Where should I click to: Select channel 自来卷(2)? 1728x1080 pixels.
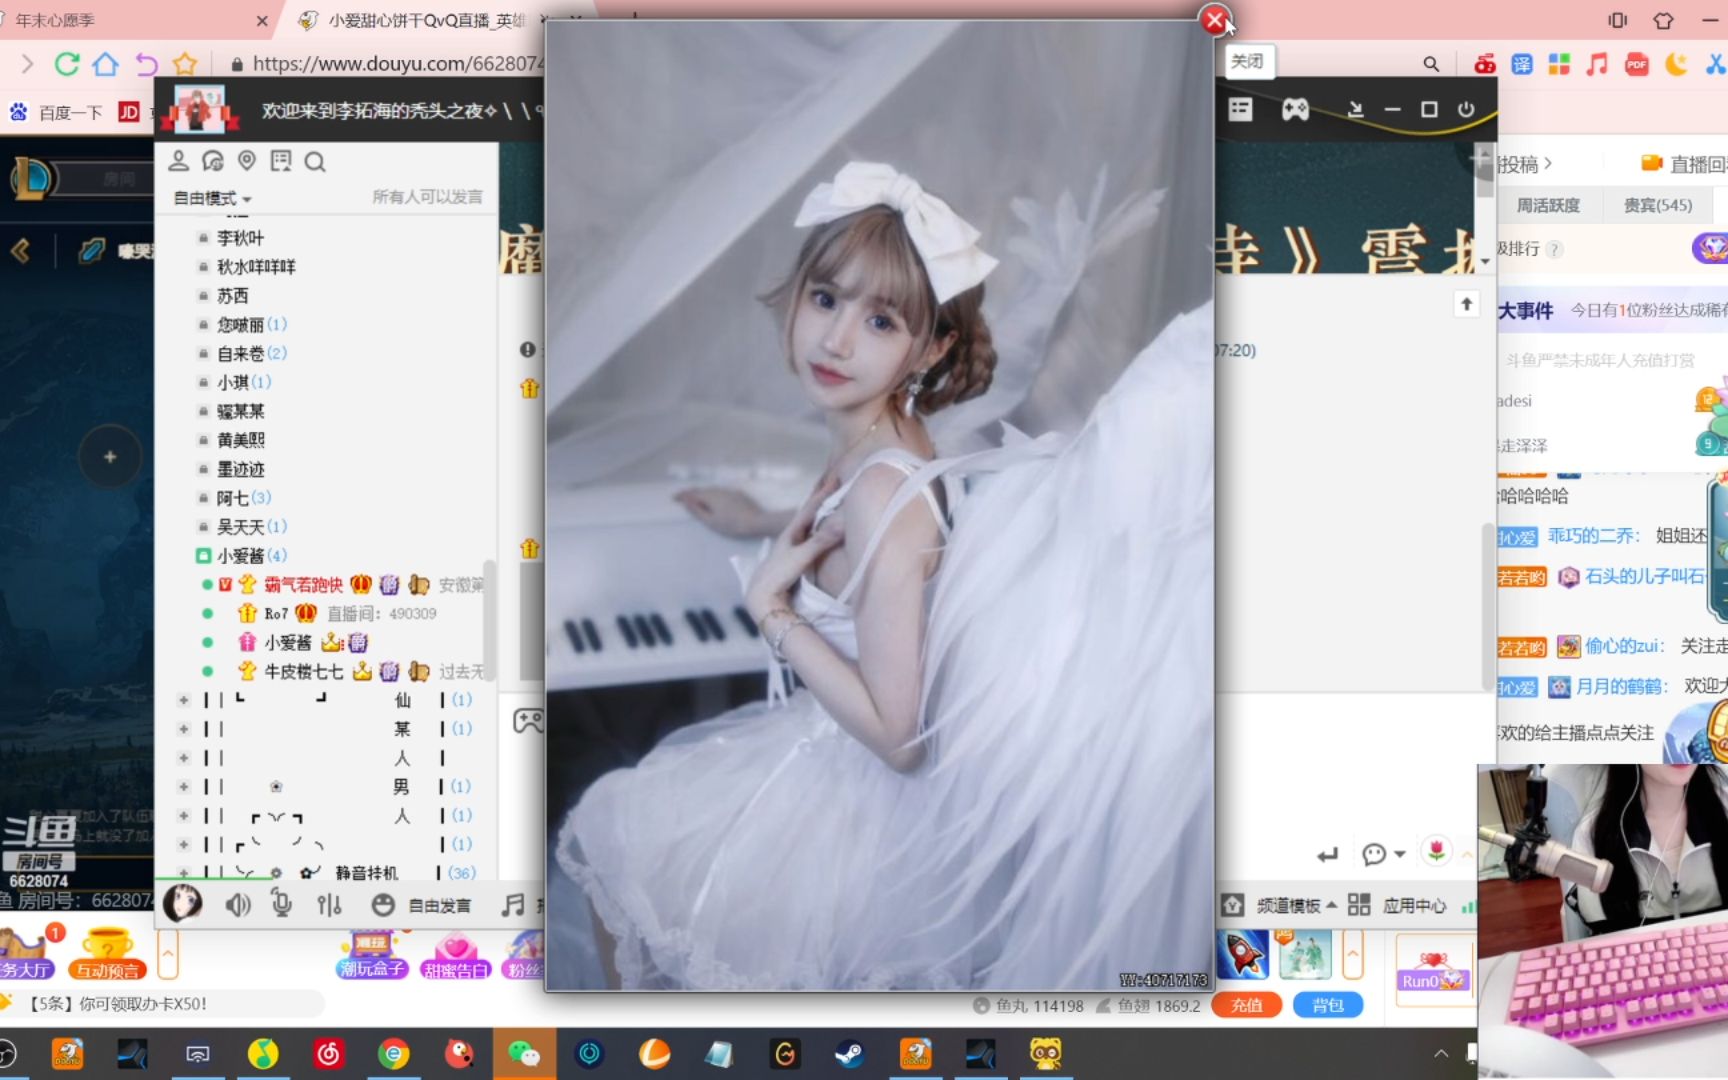coord(252,353)
